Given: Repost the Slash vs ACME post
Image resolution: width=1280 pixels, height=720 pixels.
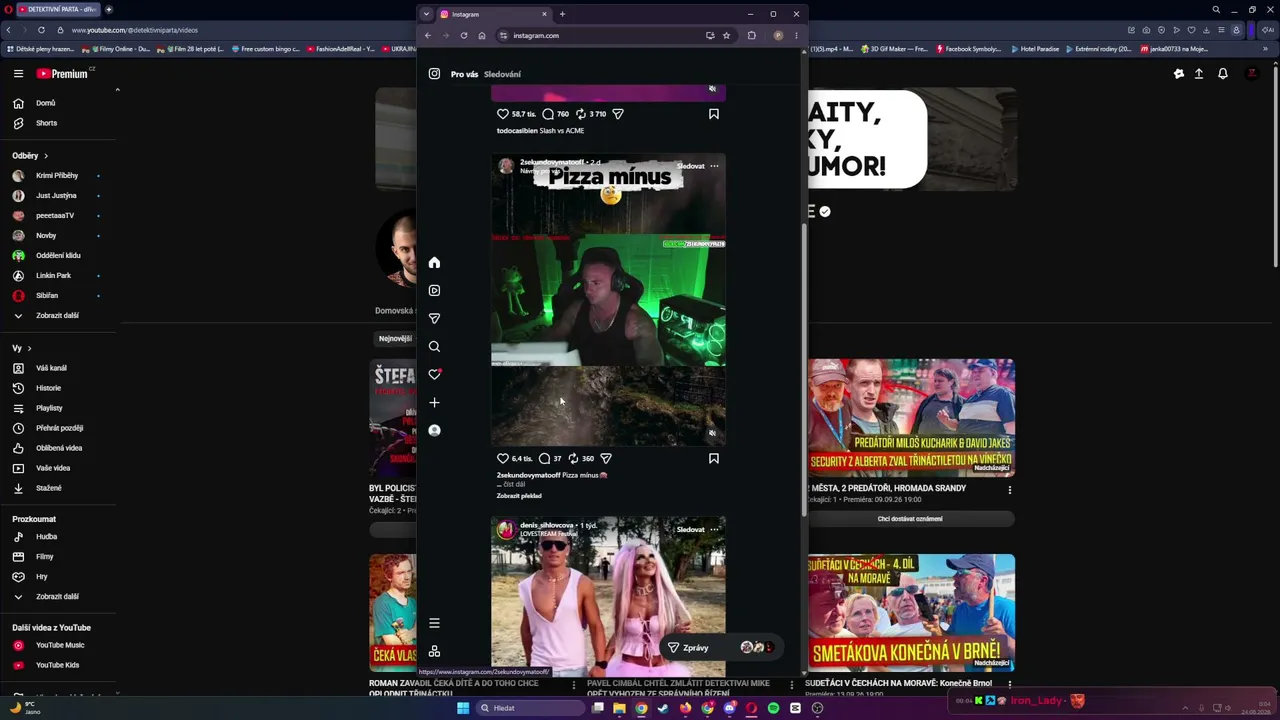Looking at the screenshot, I should 581,114.
